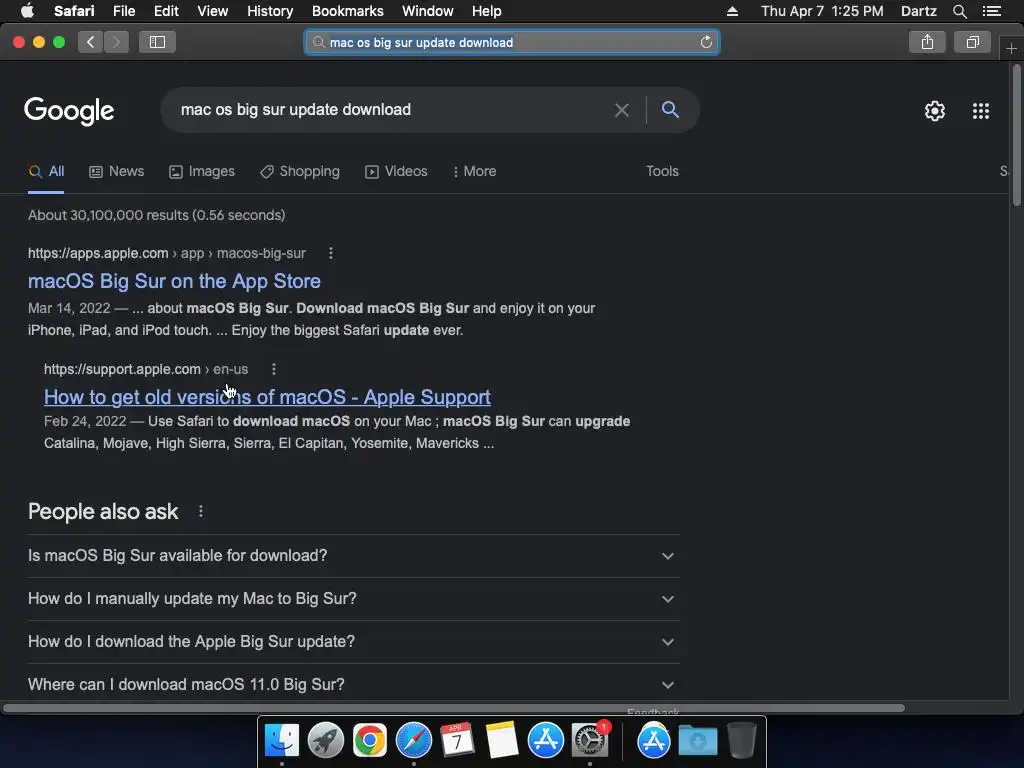
Task: Click Safari's forward arrow button
Action: [x=116, y=42]
